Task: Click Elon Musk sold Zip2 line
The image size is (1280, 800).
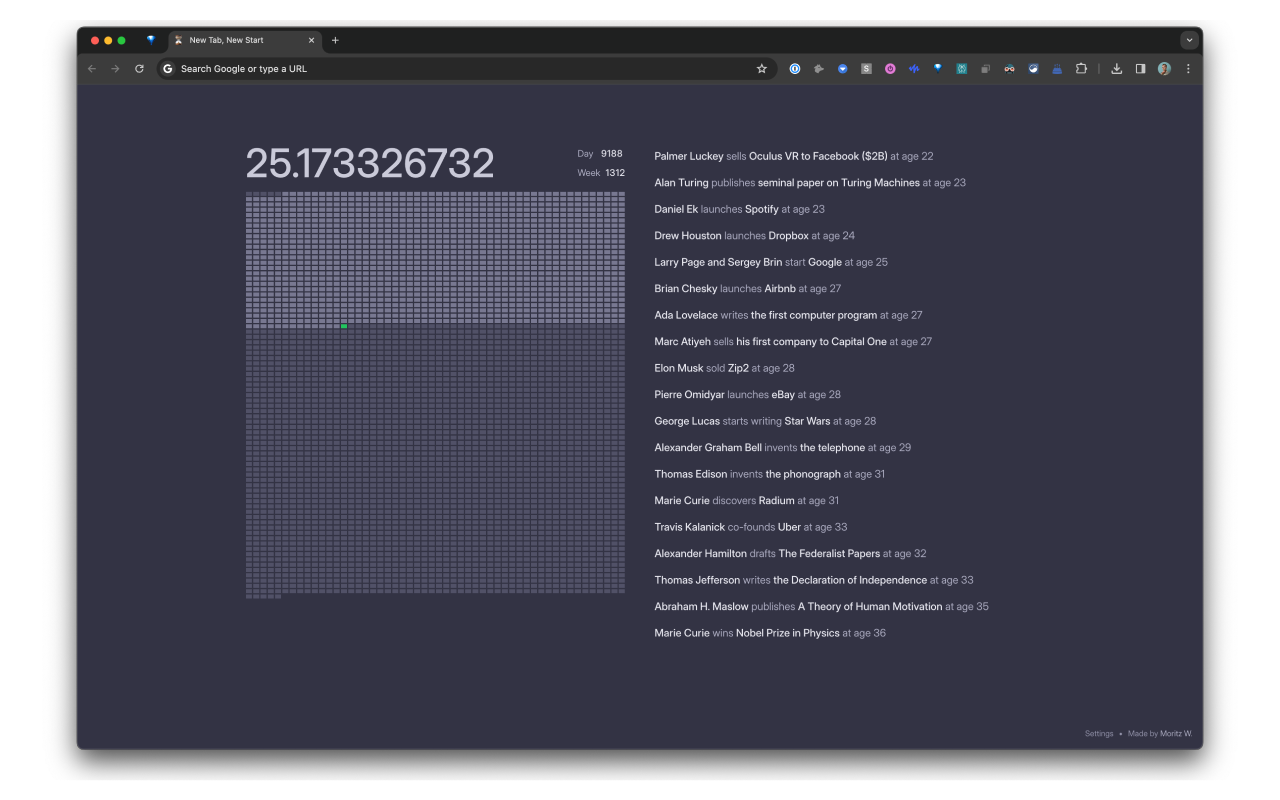Action: click(x=724, y=368)
